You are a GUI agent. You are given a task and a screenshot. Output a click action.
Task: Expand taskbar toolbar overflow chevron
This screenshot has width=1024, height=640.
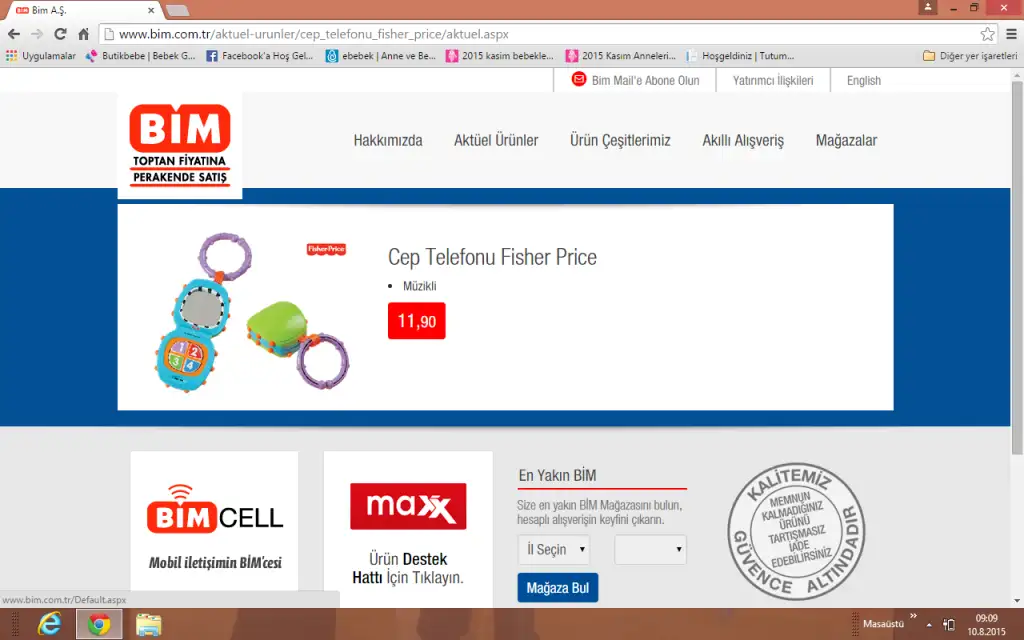click(913, 616)
